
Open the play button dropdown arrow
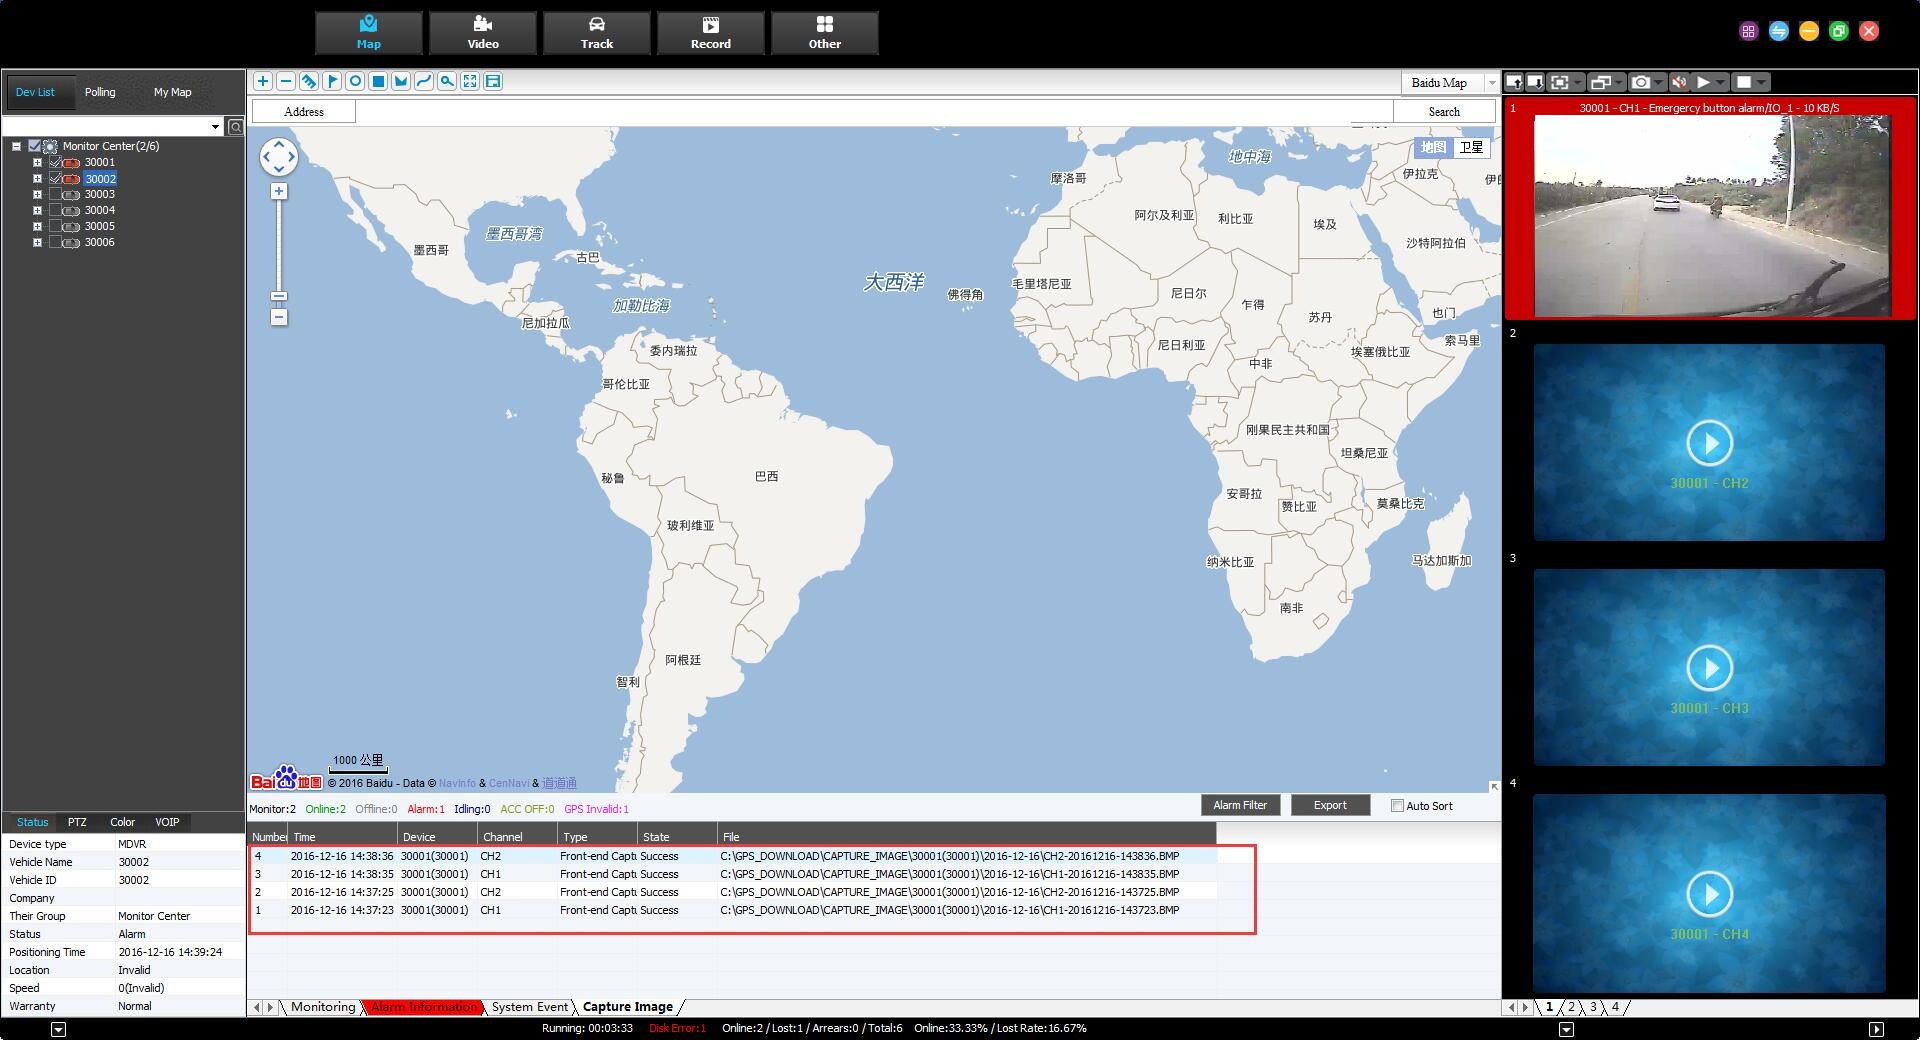[x=1720, y=81]
